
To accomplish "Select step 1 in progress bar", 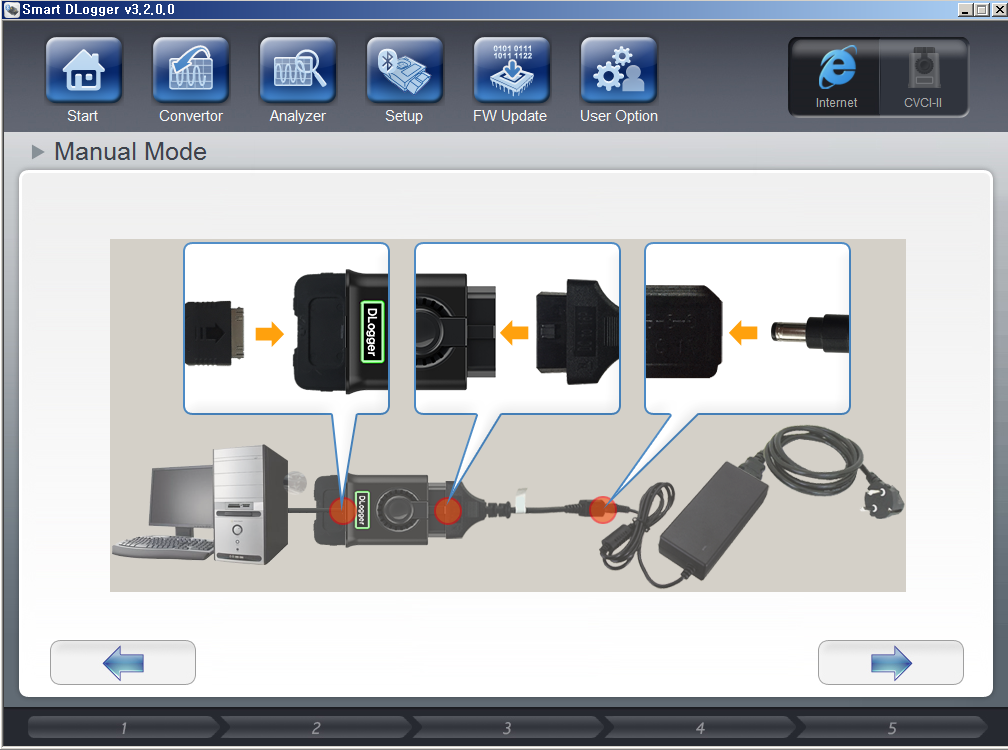I will pyautogui.click(x=124, y=728).
